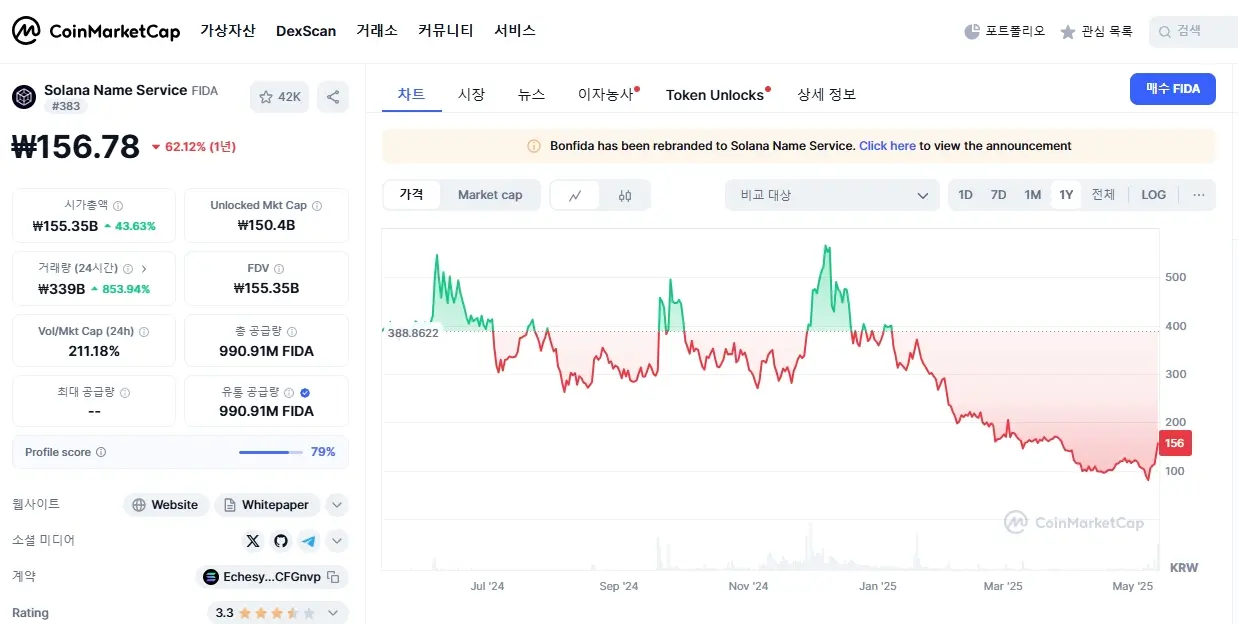
Task: Select the 1Y time range
Action: (1066, 195)
